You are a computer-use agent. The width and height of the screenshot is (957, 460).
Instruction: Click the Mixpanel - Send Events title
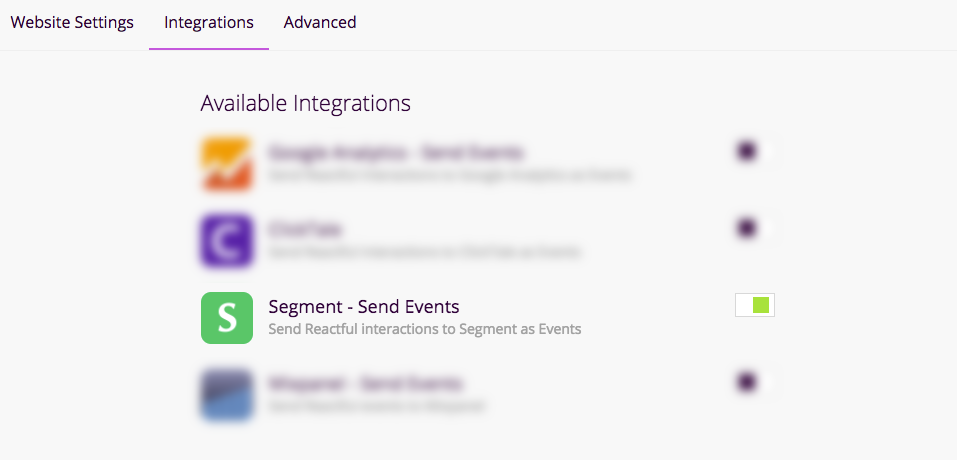[x=366, y=383]
